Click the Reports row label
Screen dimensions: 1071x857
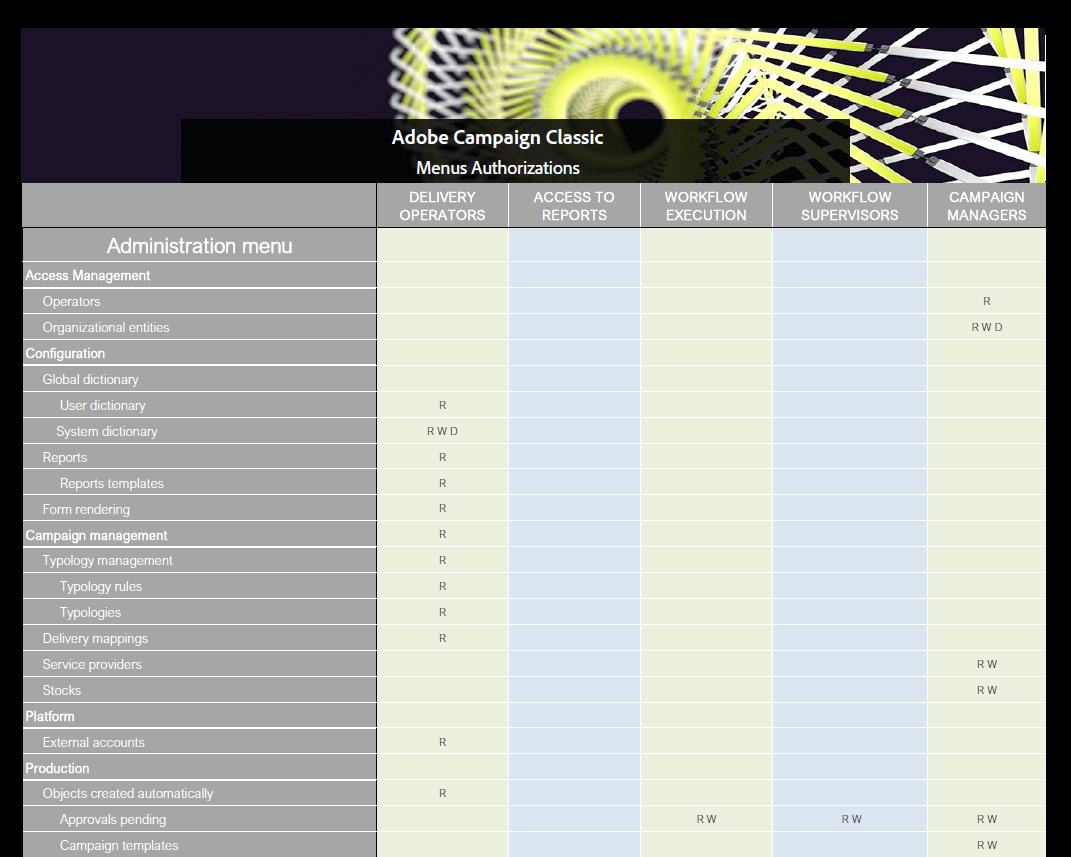65,457
